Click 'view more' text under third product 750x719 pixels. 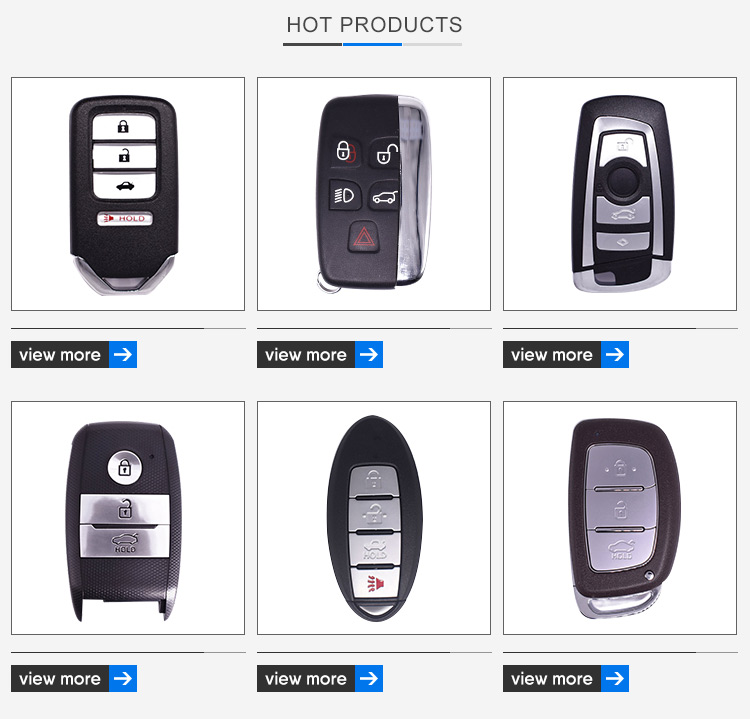[551, 355]
